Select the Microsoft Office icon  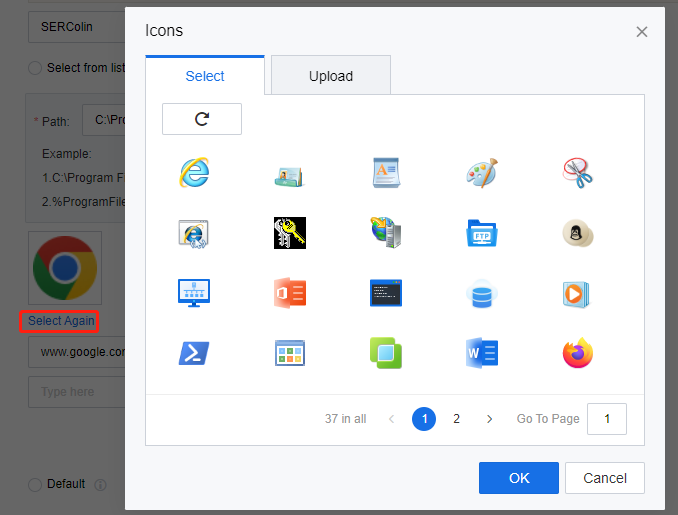tap(290, 293)
